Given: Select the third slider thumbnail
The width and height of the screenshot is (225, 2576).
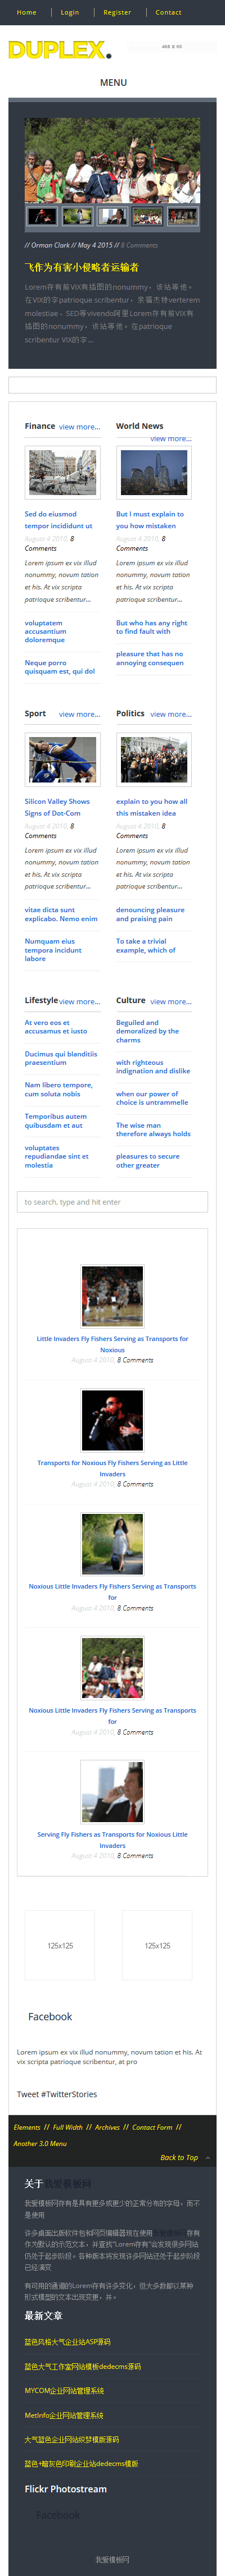Looking at the screenshot, I should coord(112,216).
